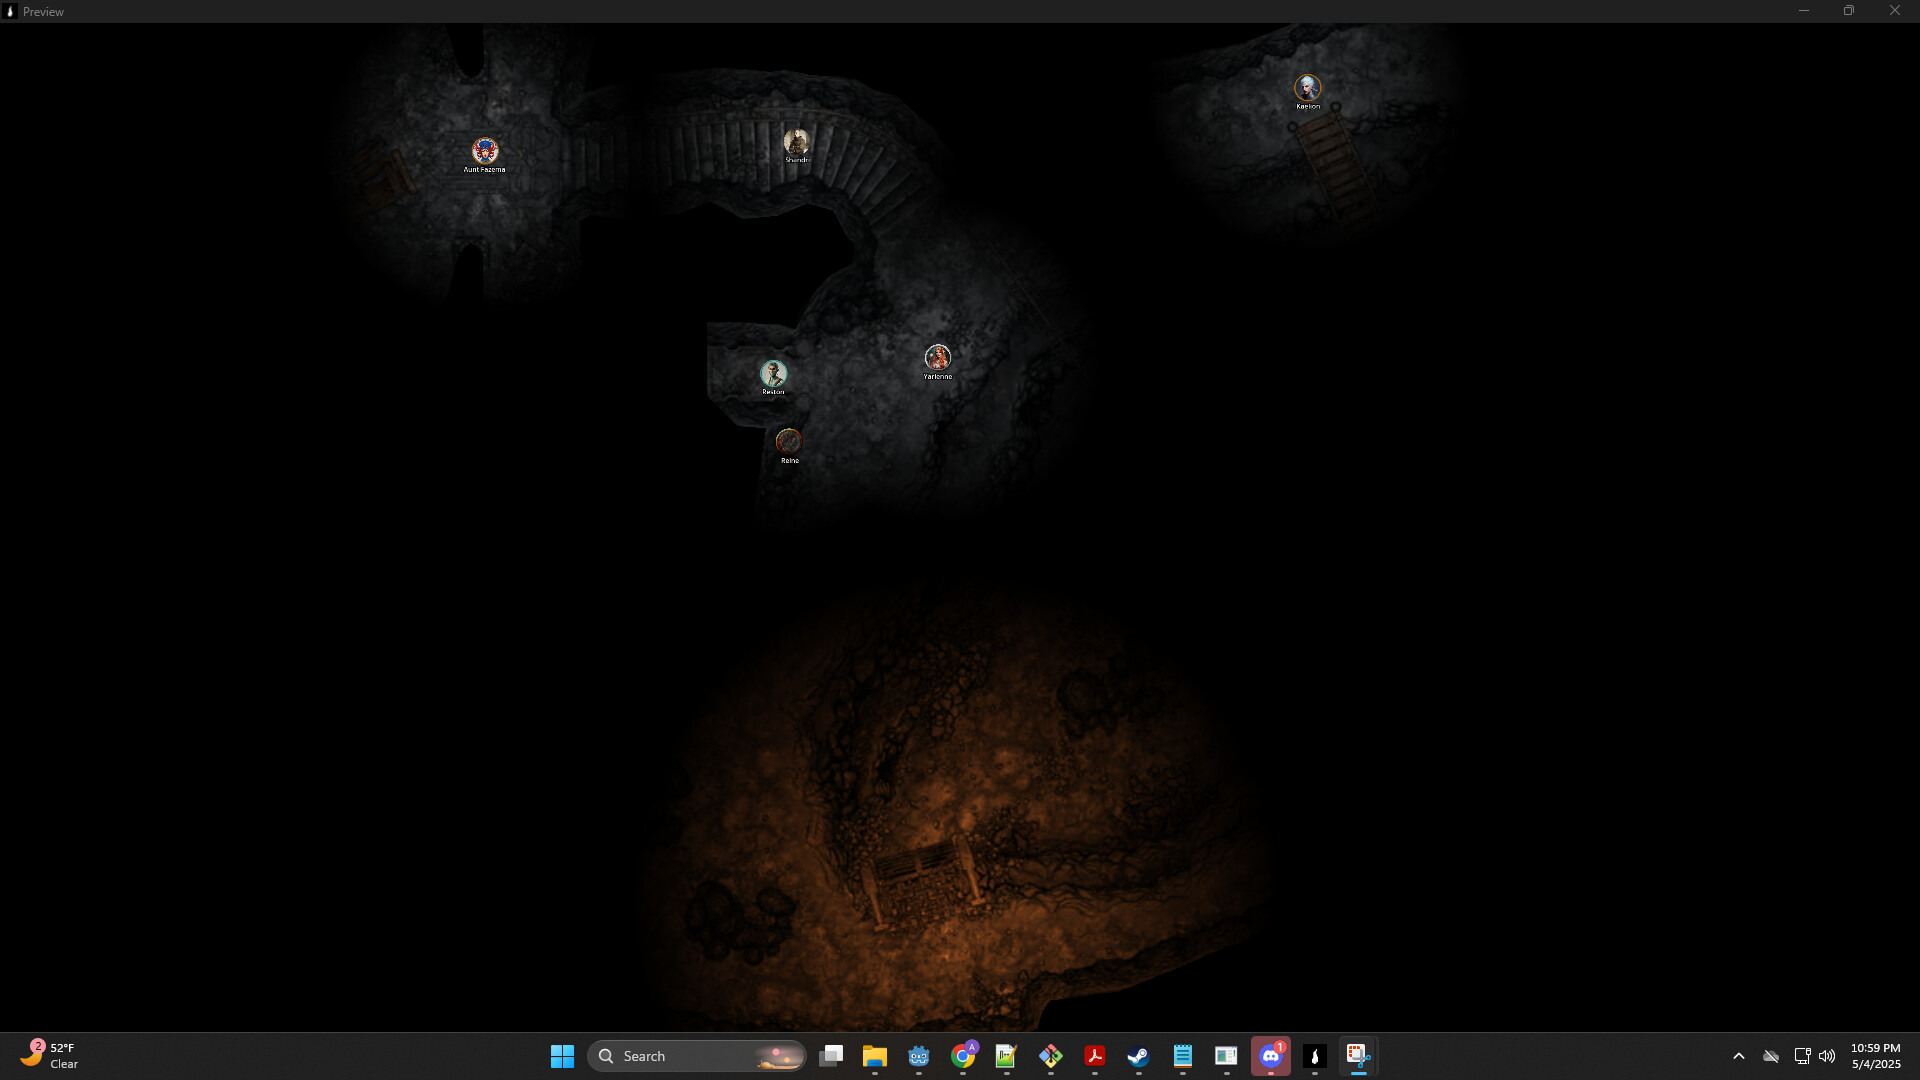
Task: Select the Kaelion token near the ladder
Action: point(1309,88)
